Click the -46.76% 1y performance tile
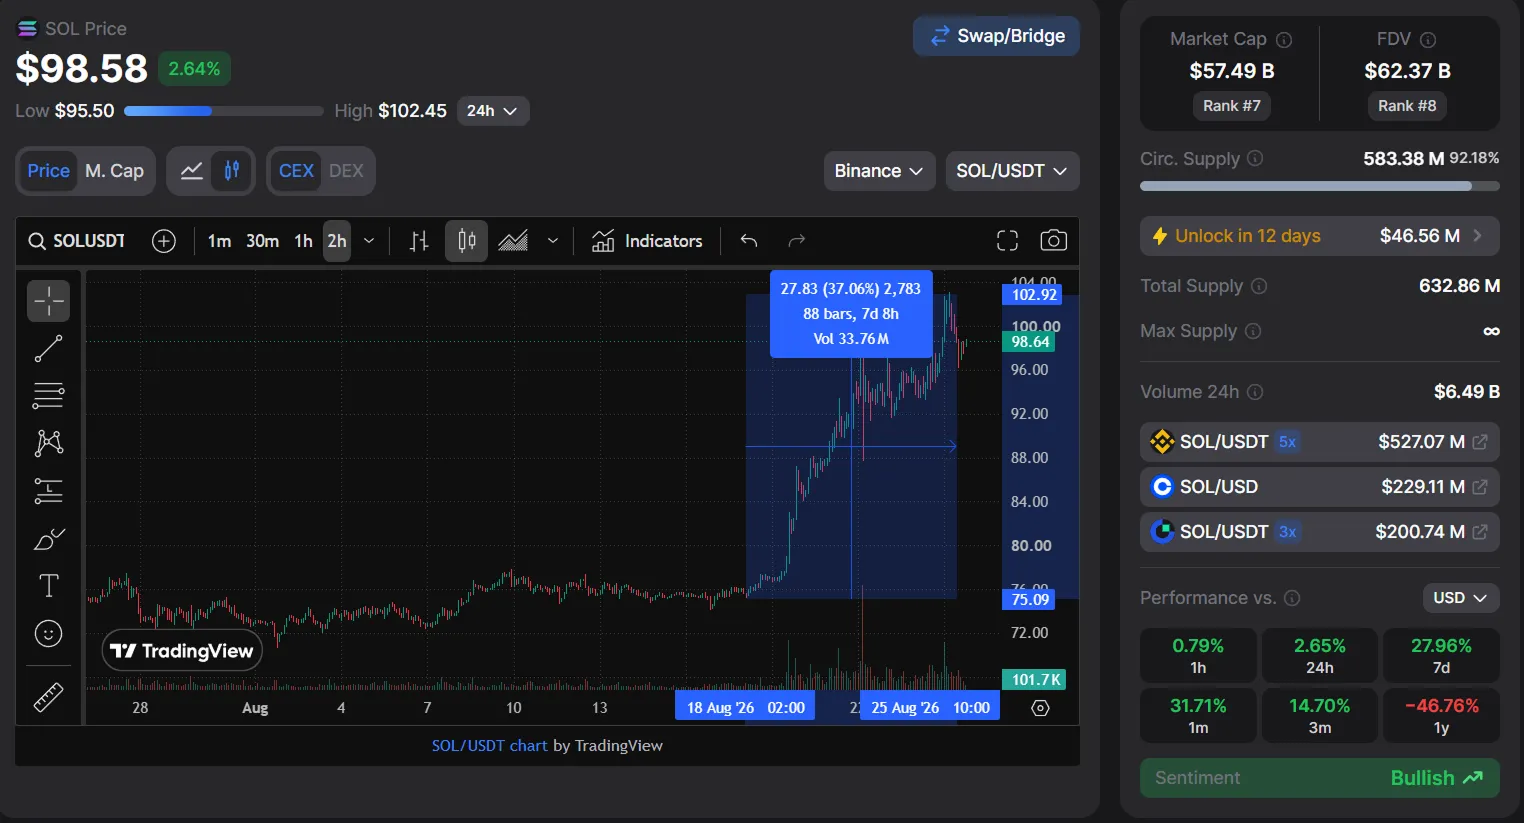This screenshot has width=1524, height=823. coord(1441,716)
